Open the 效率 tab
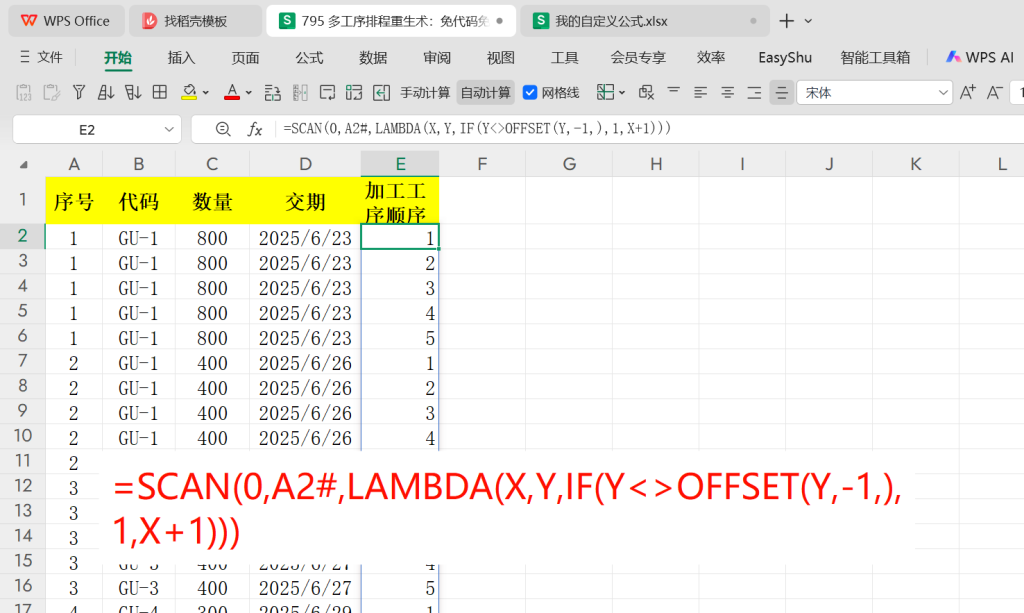Screen dimensions: 1024x613 [x=711, y=57]
